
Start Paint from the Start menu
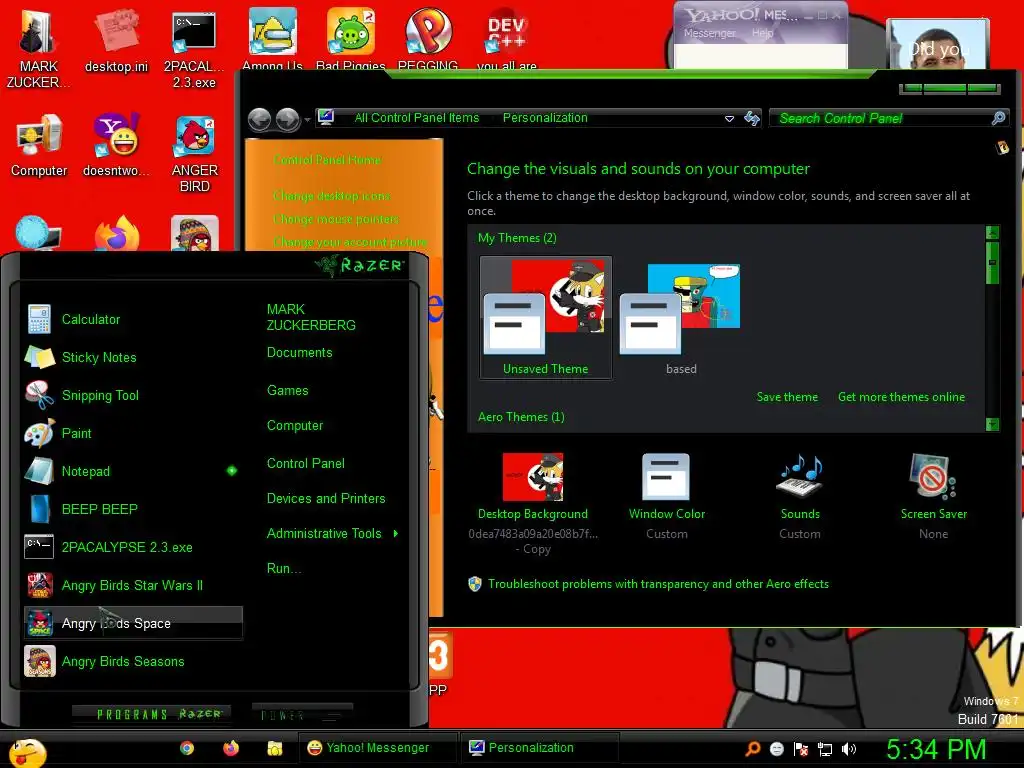coord(133,433)
